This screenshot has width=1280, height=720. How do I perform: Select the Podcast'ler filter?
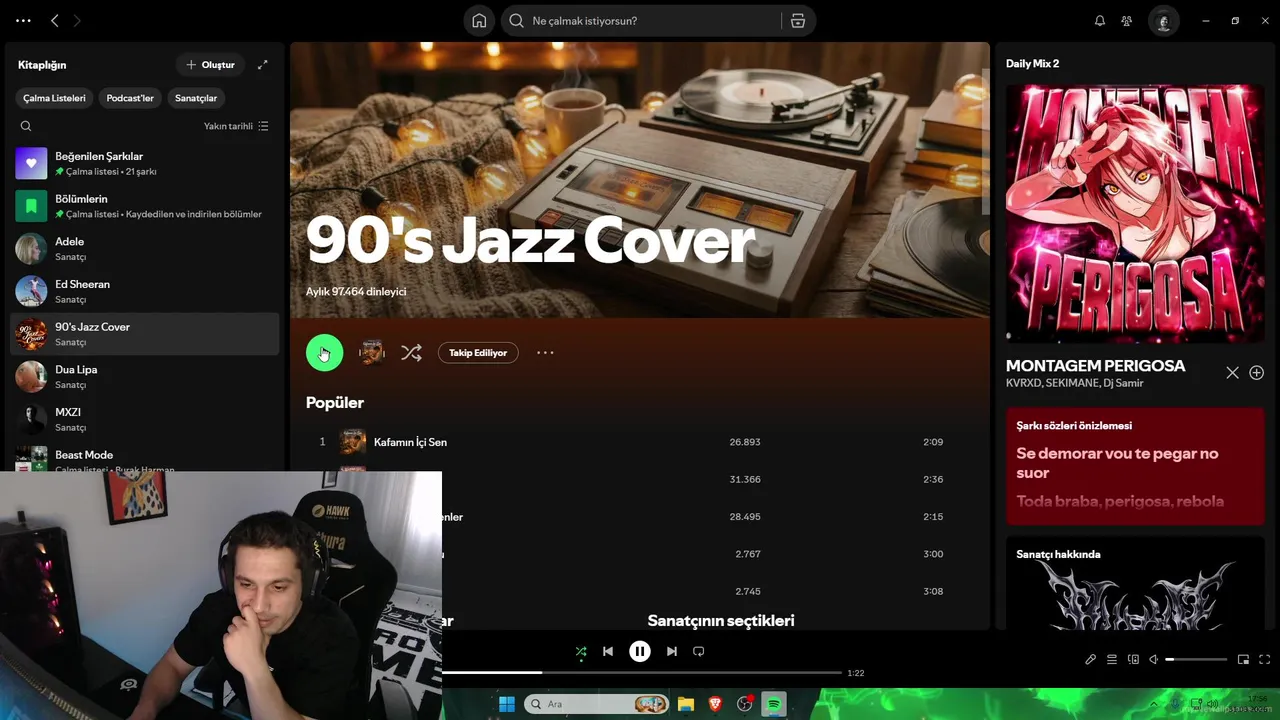(130, 98)
